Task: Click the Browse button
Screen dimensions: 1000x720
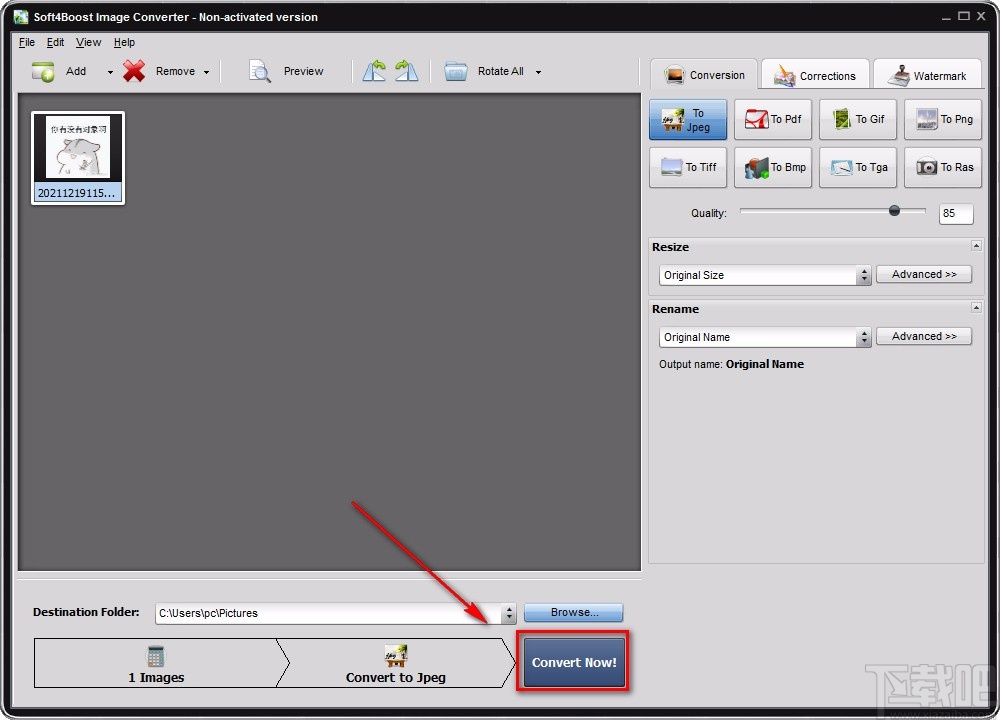Action: pos(573,612)
